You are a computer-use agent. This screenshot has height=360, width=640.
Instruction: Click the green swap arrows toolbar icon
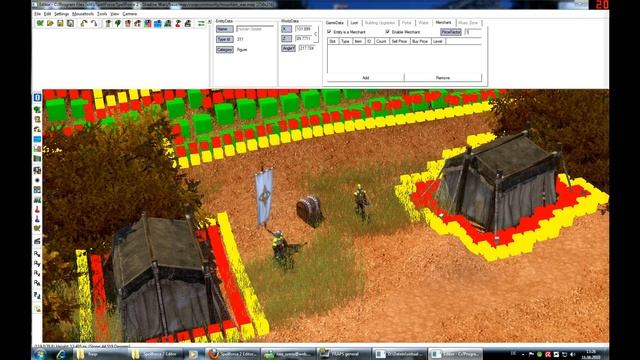[201, 24]
